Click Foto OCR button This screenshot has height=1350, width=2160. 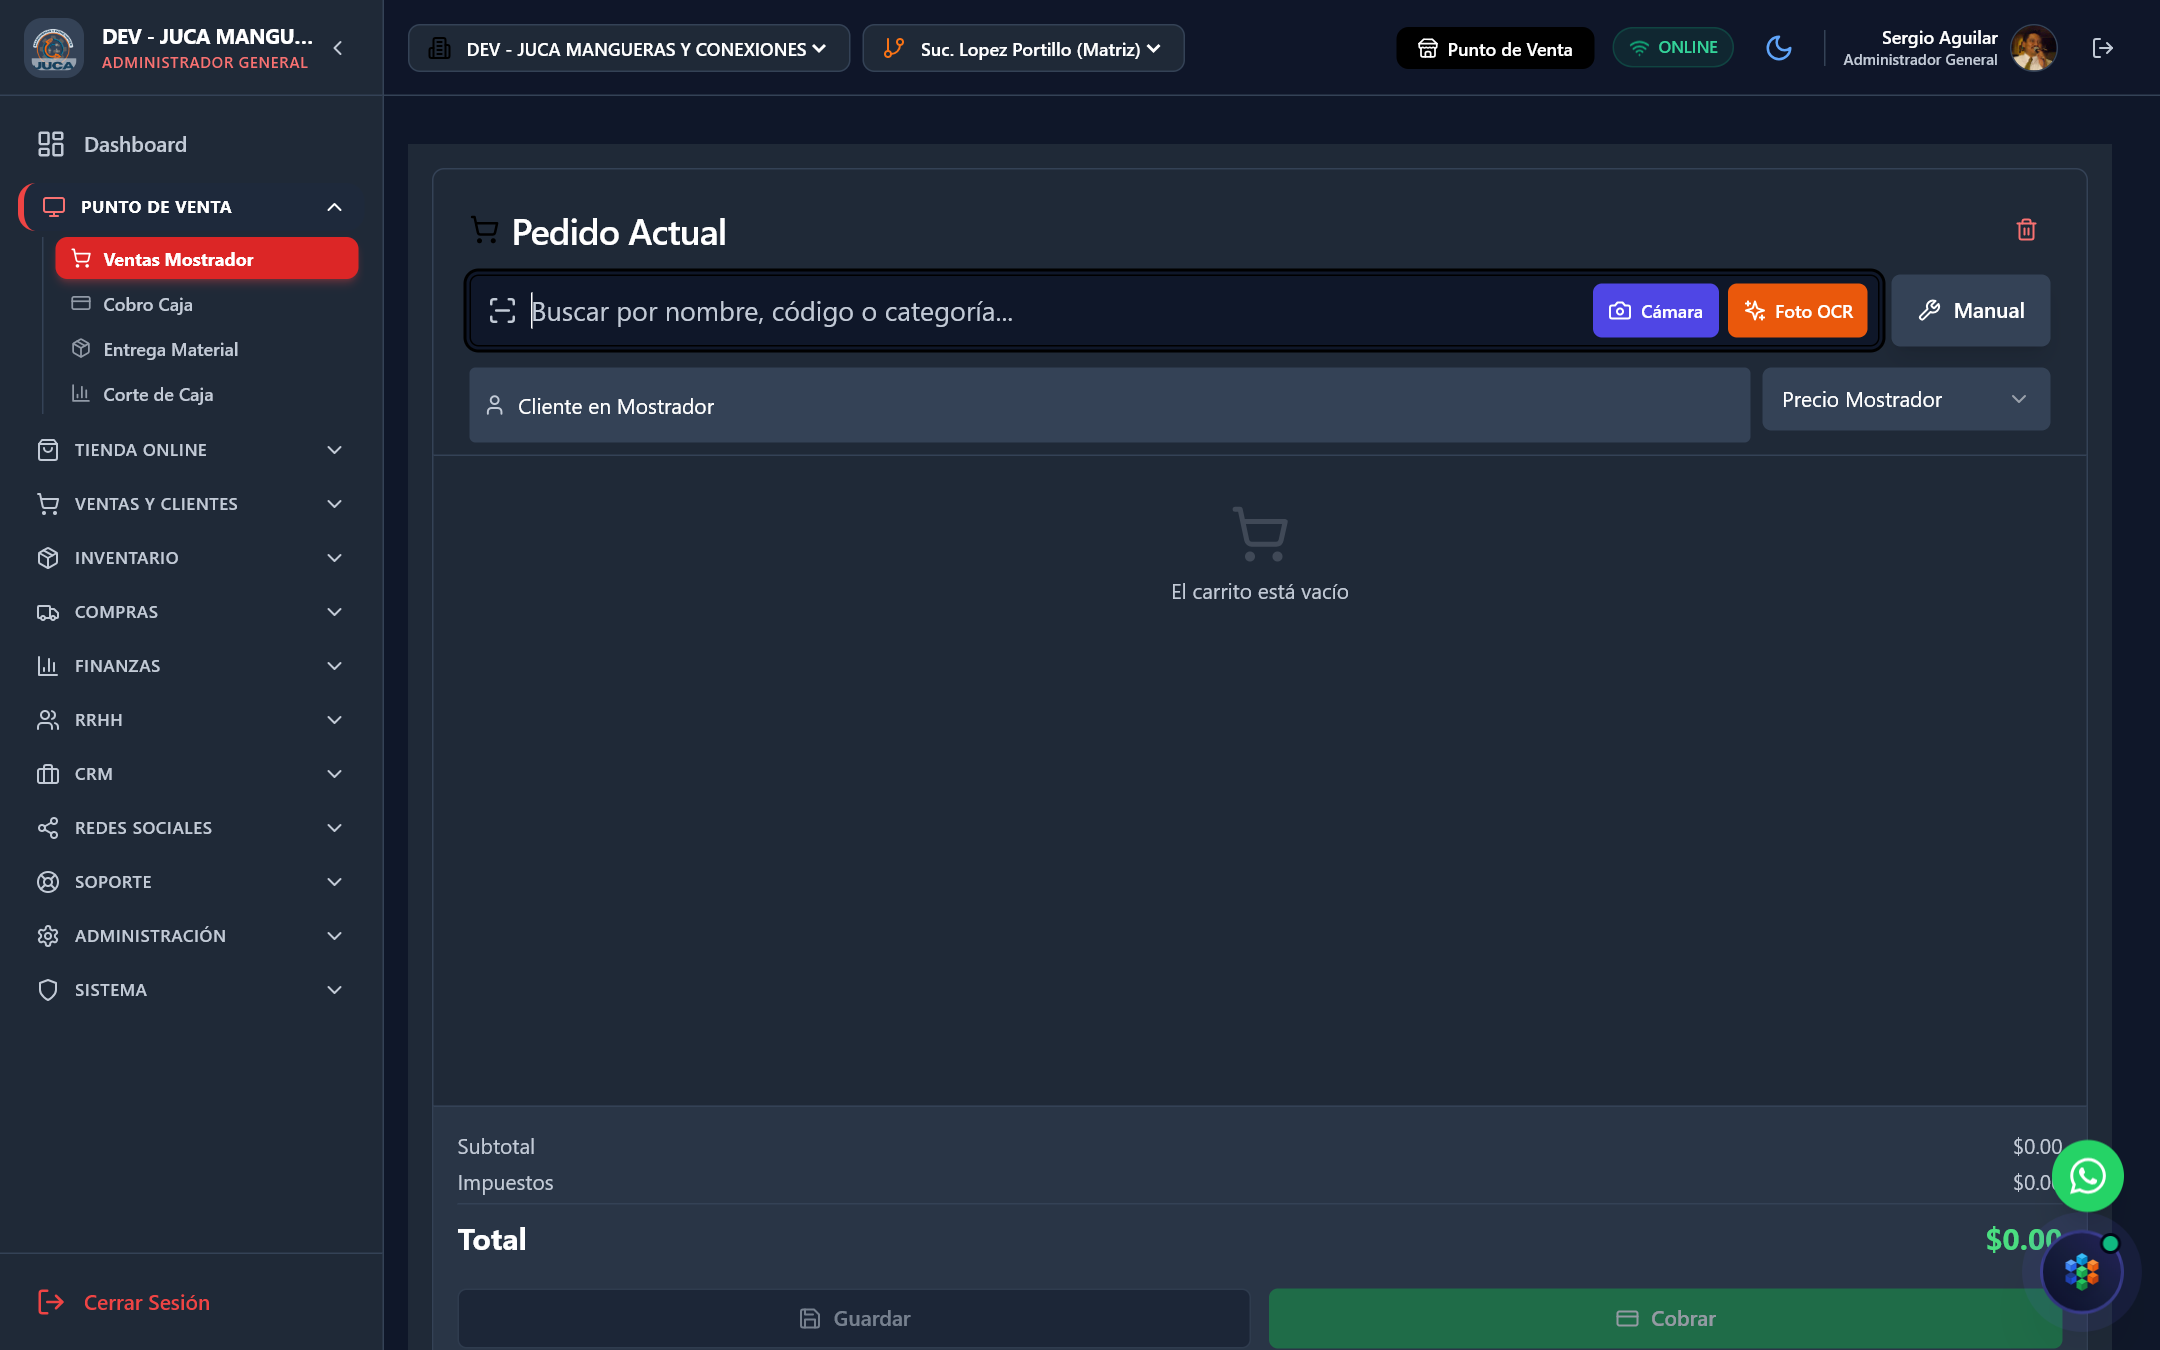click(1798, 311)
